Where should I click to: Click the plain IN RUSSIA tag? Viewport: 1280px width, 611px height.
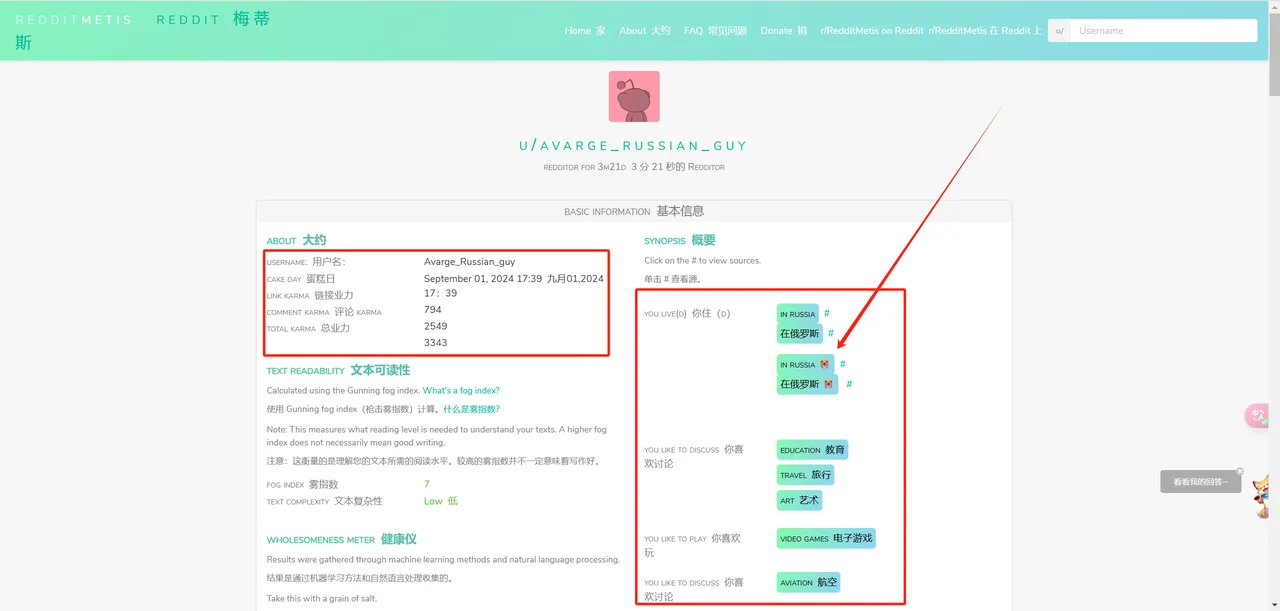798,314
